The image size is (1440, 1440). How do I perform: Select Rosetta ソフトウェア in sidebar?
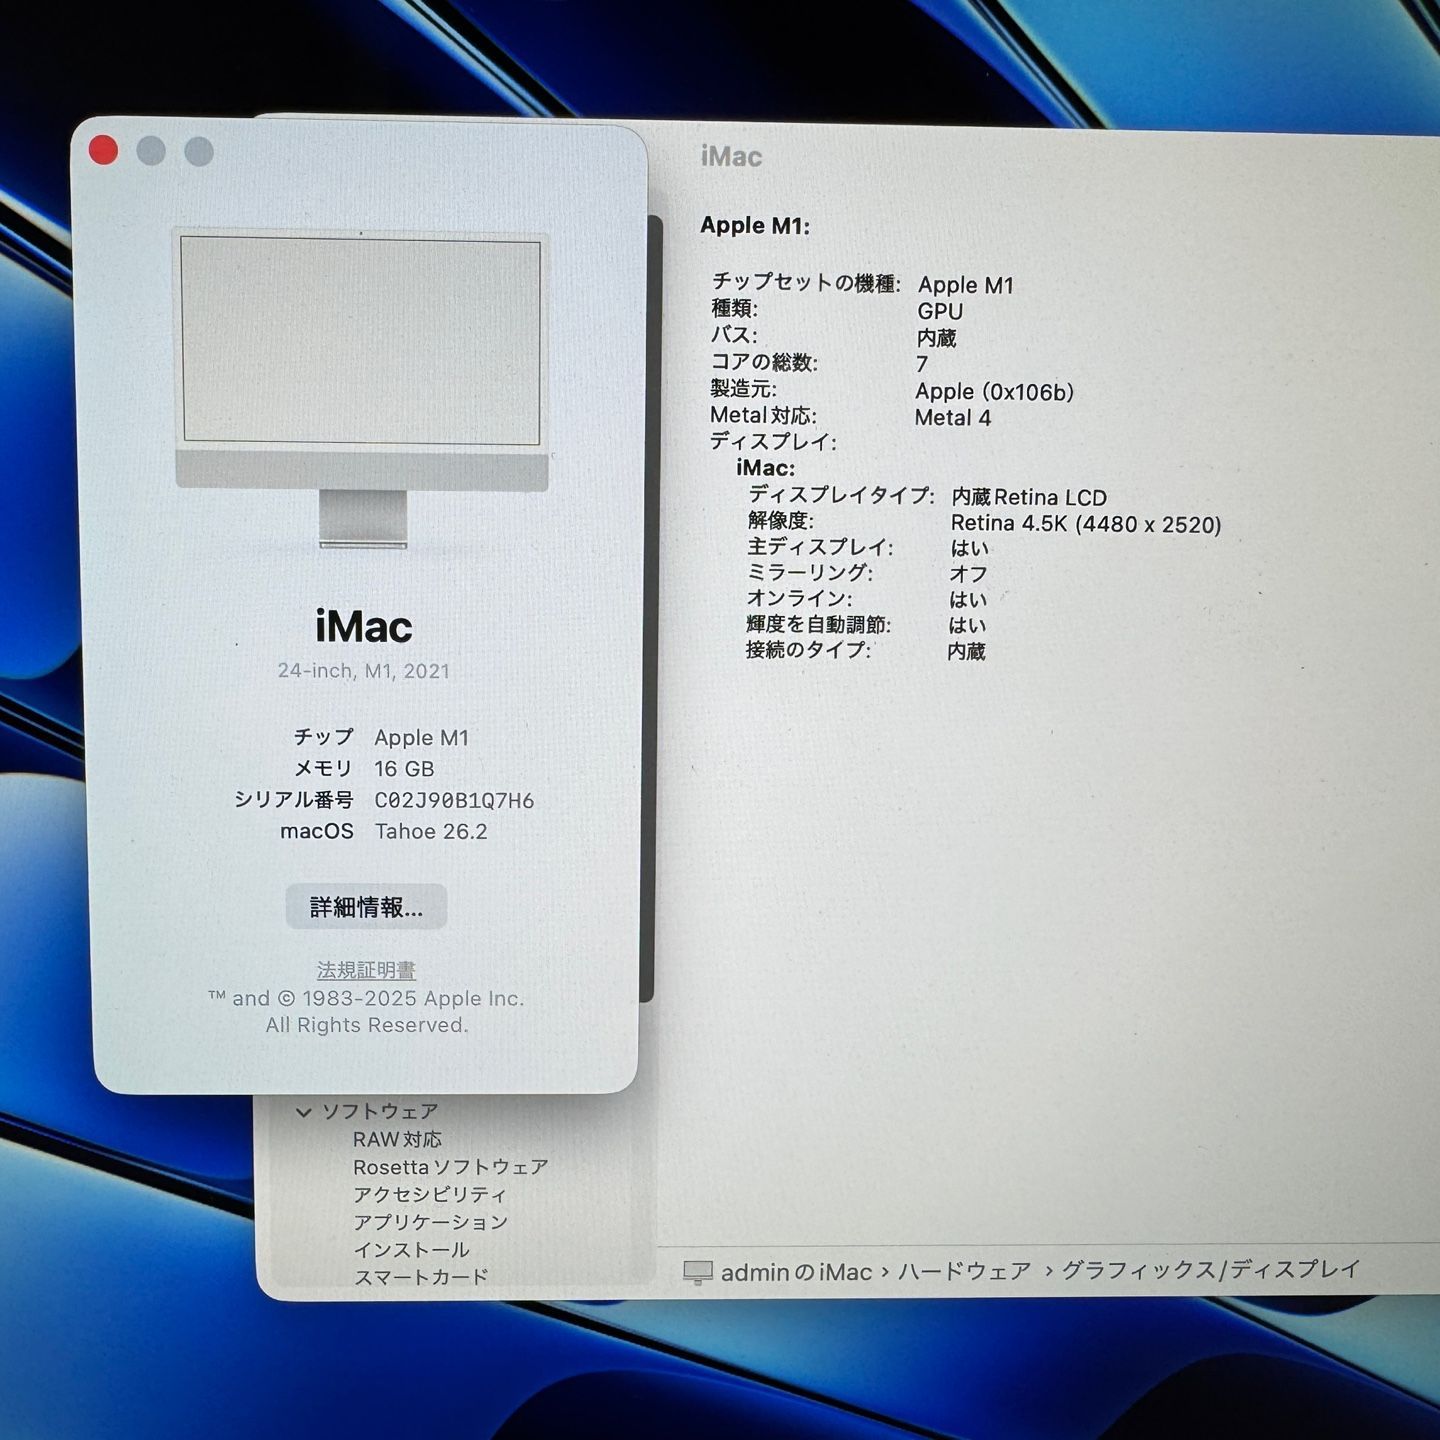click(x=450, y=1167)
